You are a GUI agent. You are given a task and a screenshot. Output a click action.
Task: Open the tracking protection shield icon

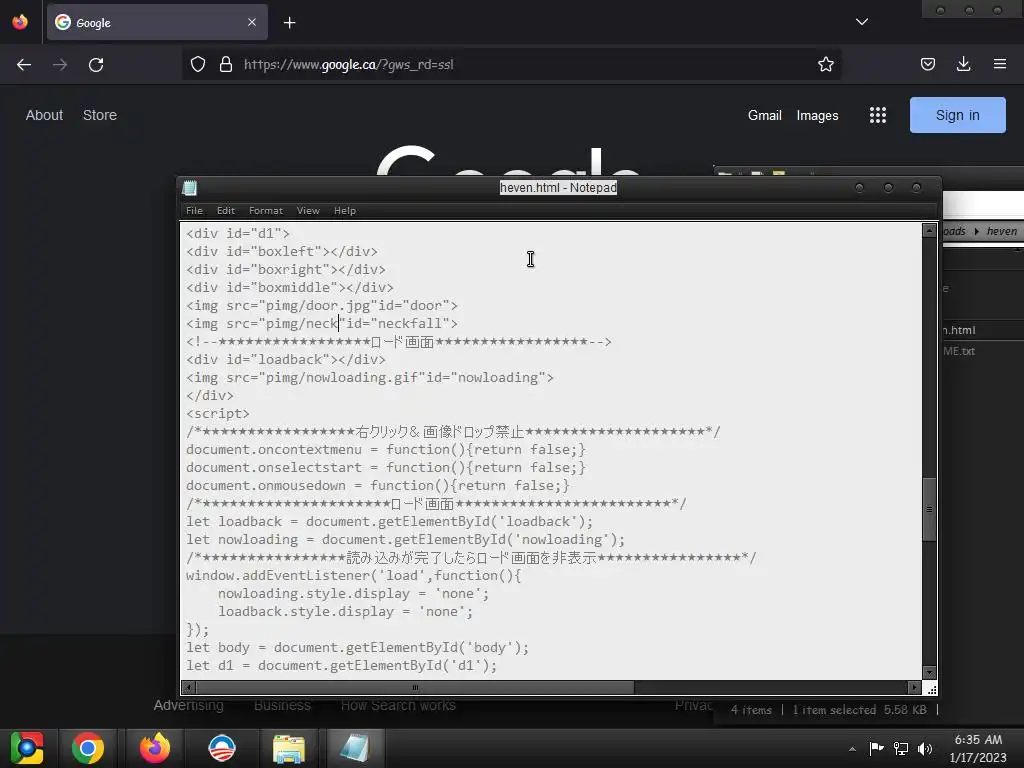198,64
